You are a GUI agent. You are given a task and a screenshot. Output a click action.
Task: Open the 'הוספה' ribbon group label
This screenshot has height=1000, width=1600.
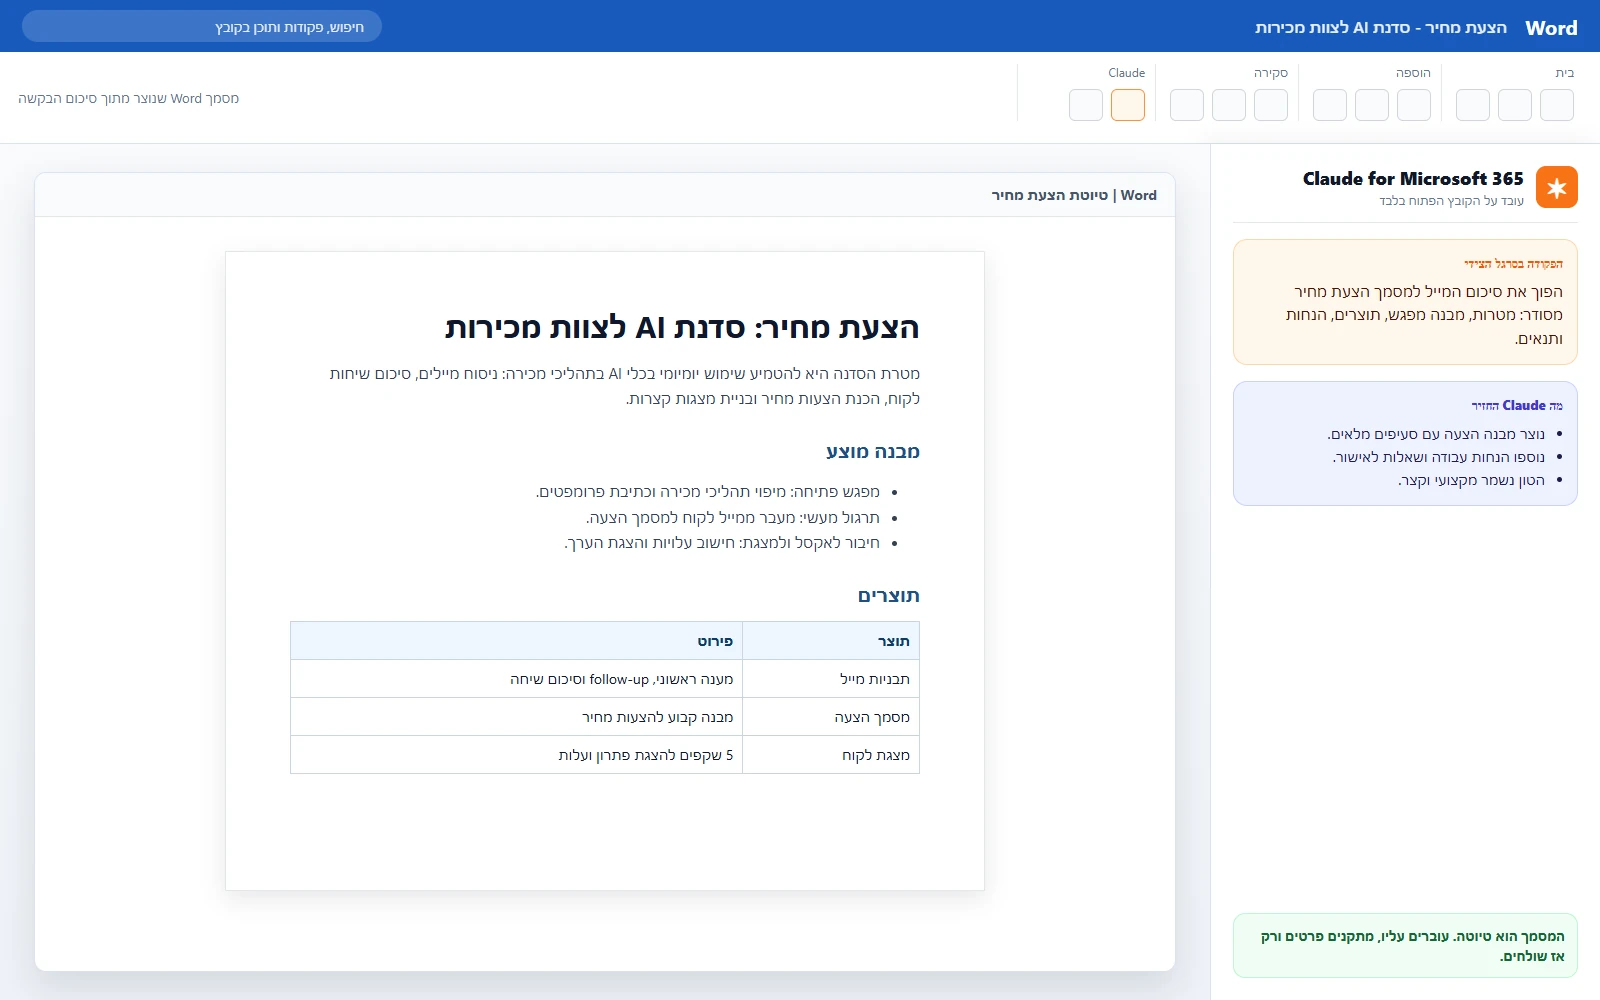coord(1413,73)
